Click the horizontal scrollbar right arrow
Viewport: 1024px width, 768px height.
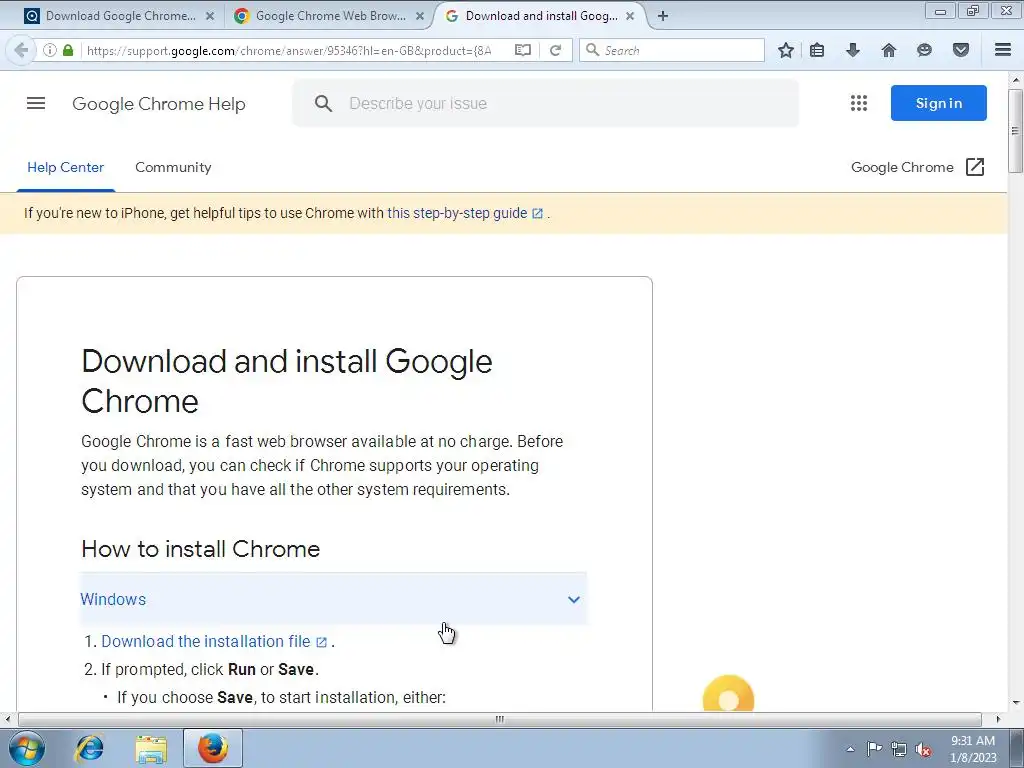997,719
